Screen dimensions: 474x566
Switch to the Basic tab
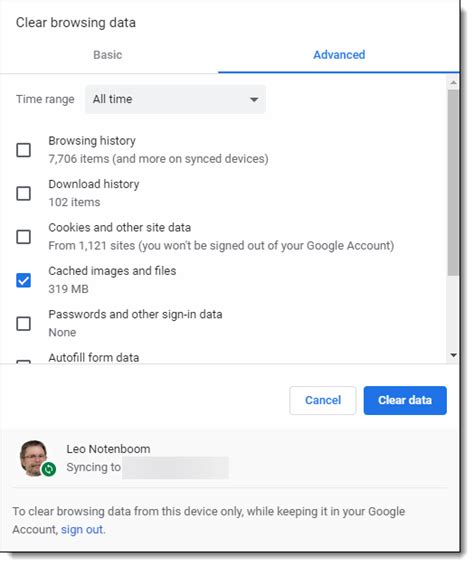[108, 55]
